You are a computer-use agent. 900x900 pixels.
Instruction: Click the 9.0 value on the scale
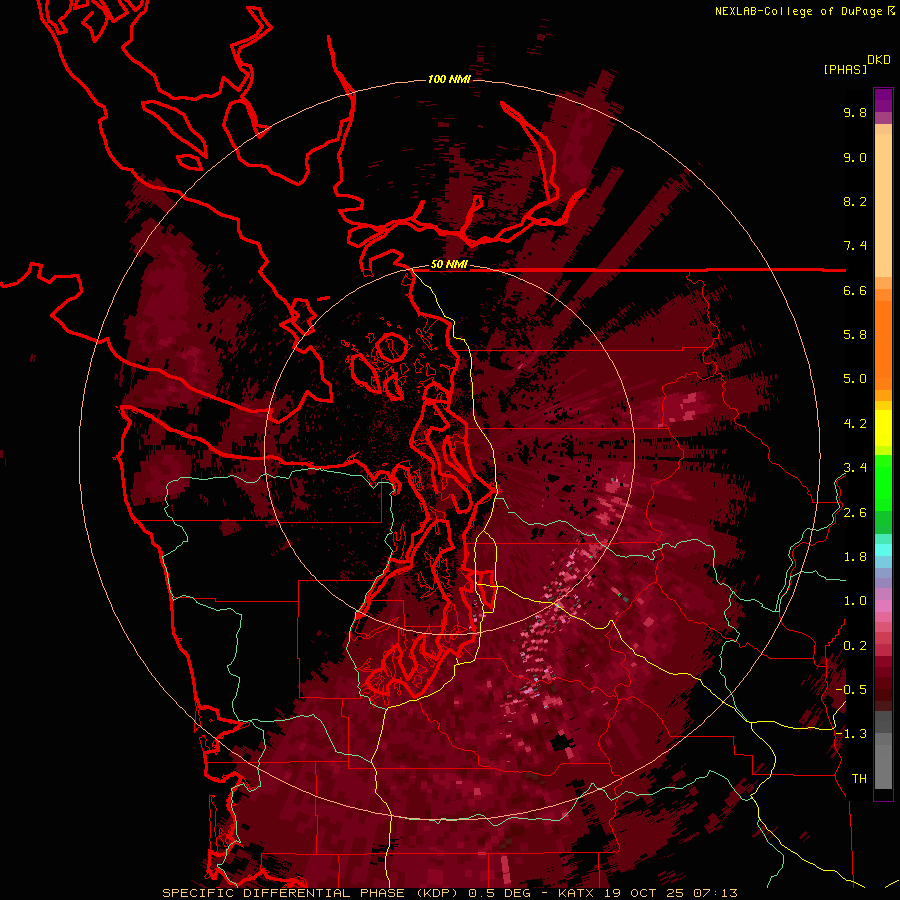coord(855,157)
